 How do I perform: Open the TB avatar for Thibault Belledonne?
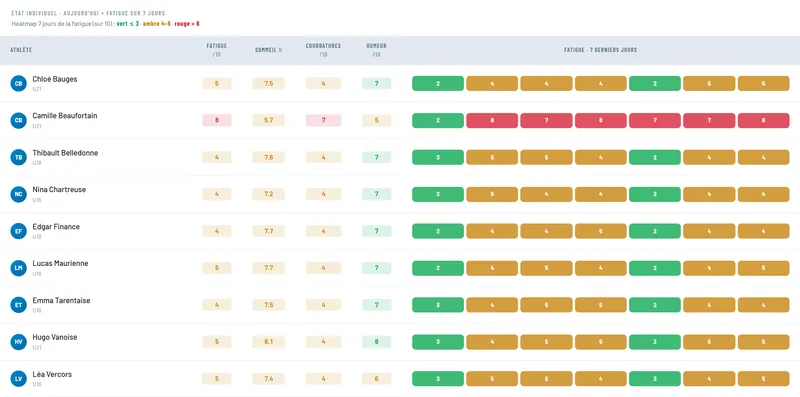pyautogui.click(x=18, y=157)
